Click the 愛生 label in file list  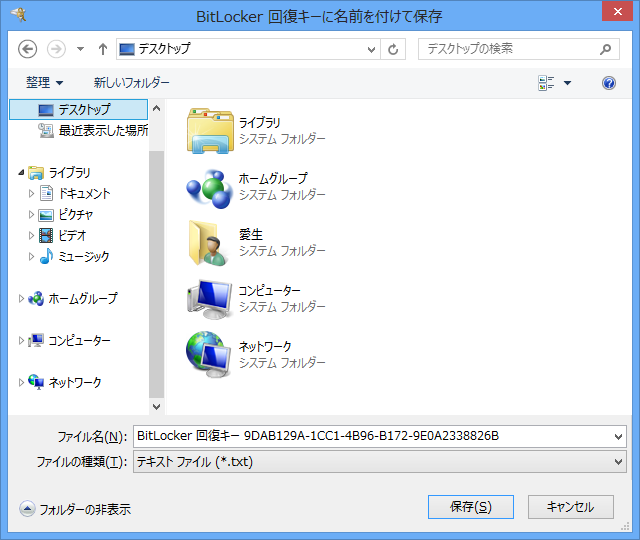[251, 234]
